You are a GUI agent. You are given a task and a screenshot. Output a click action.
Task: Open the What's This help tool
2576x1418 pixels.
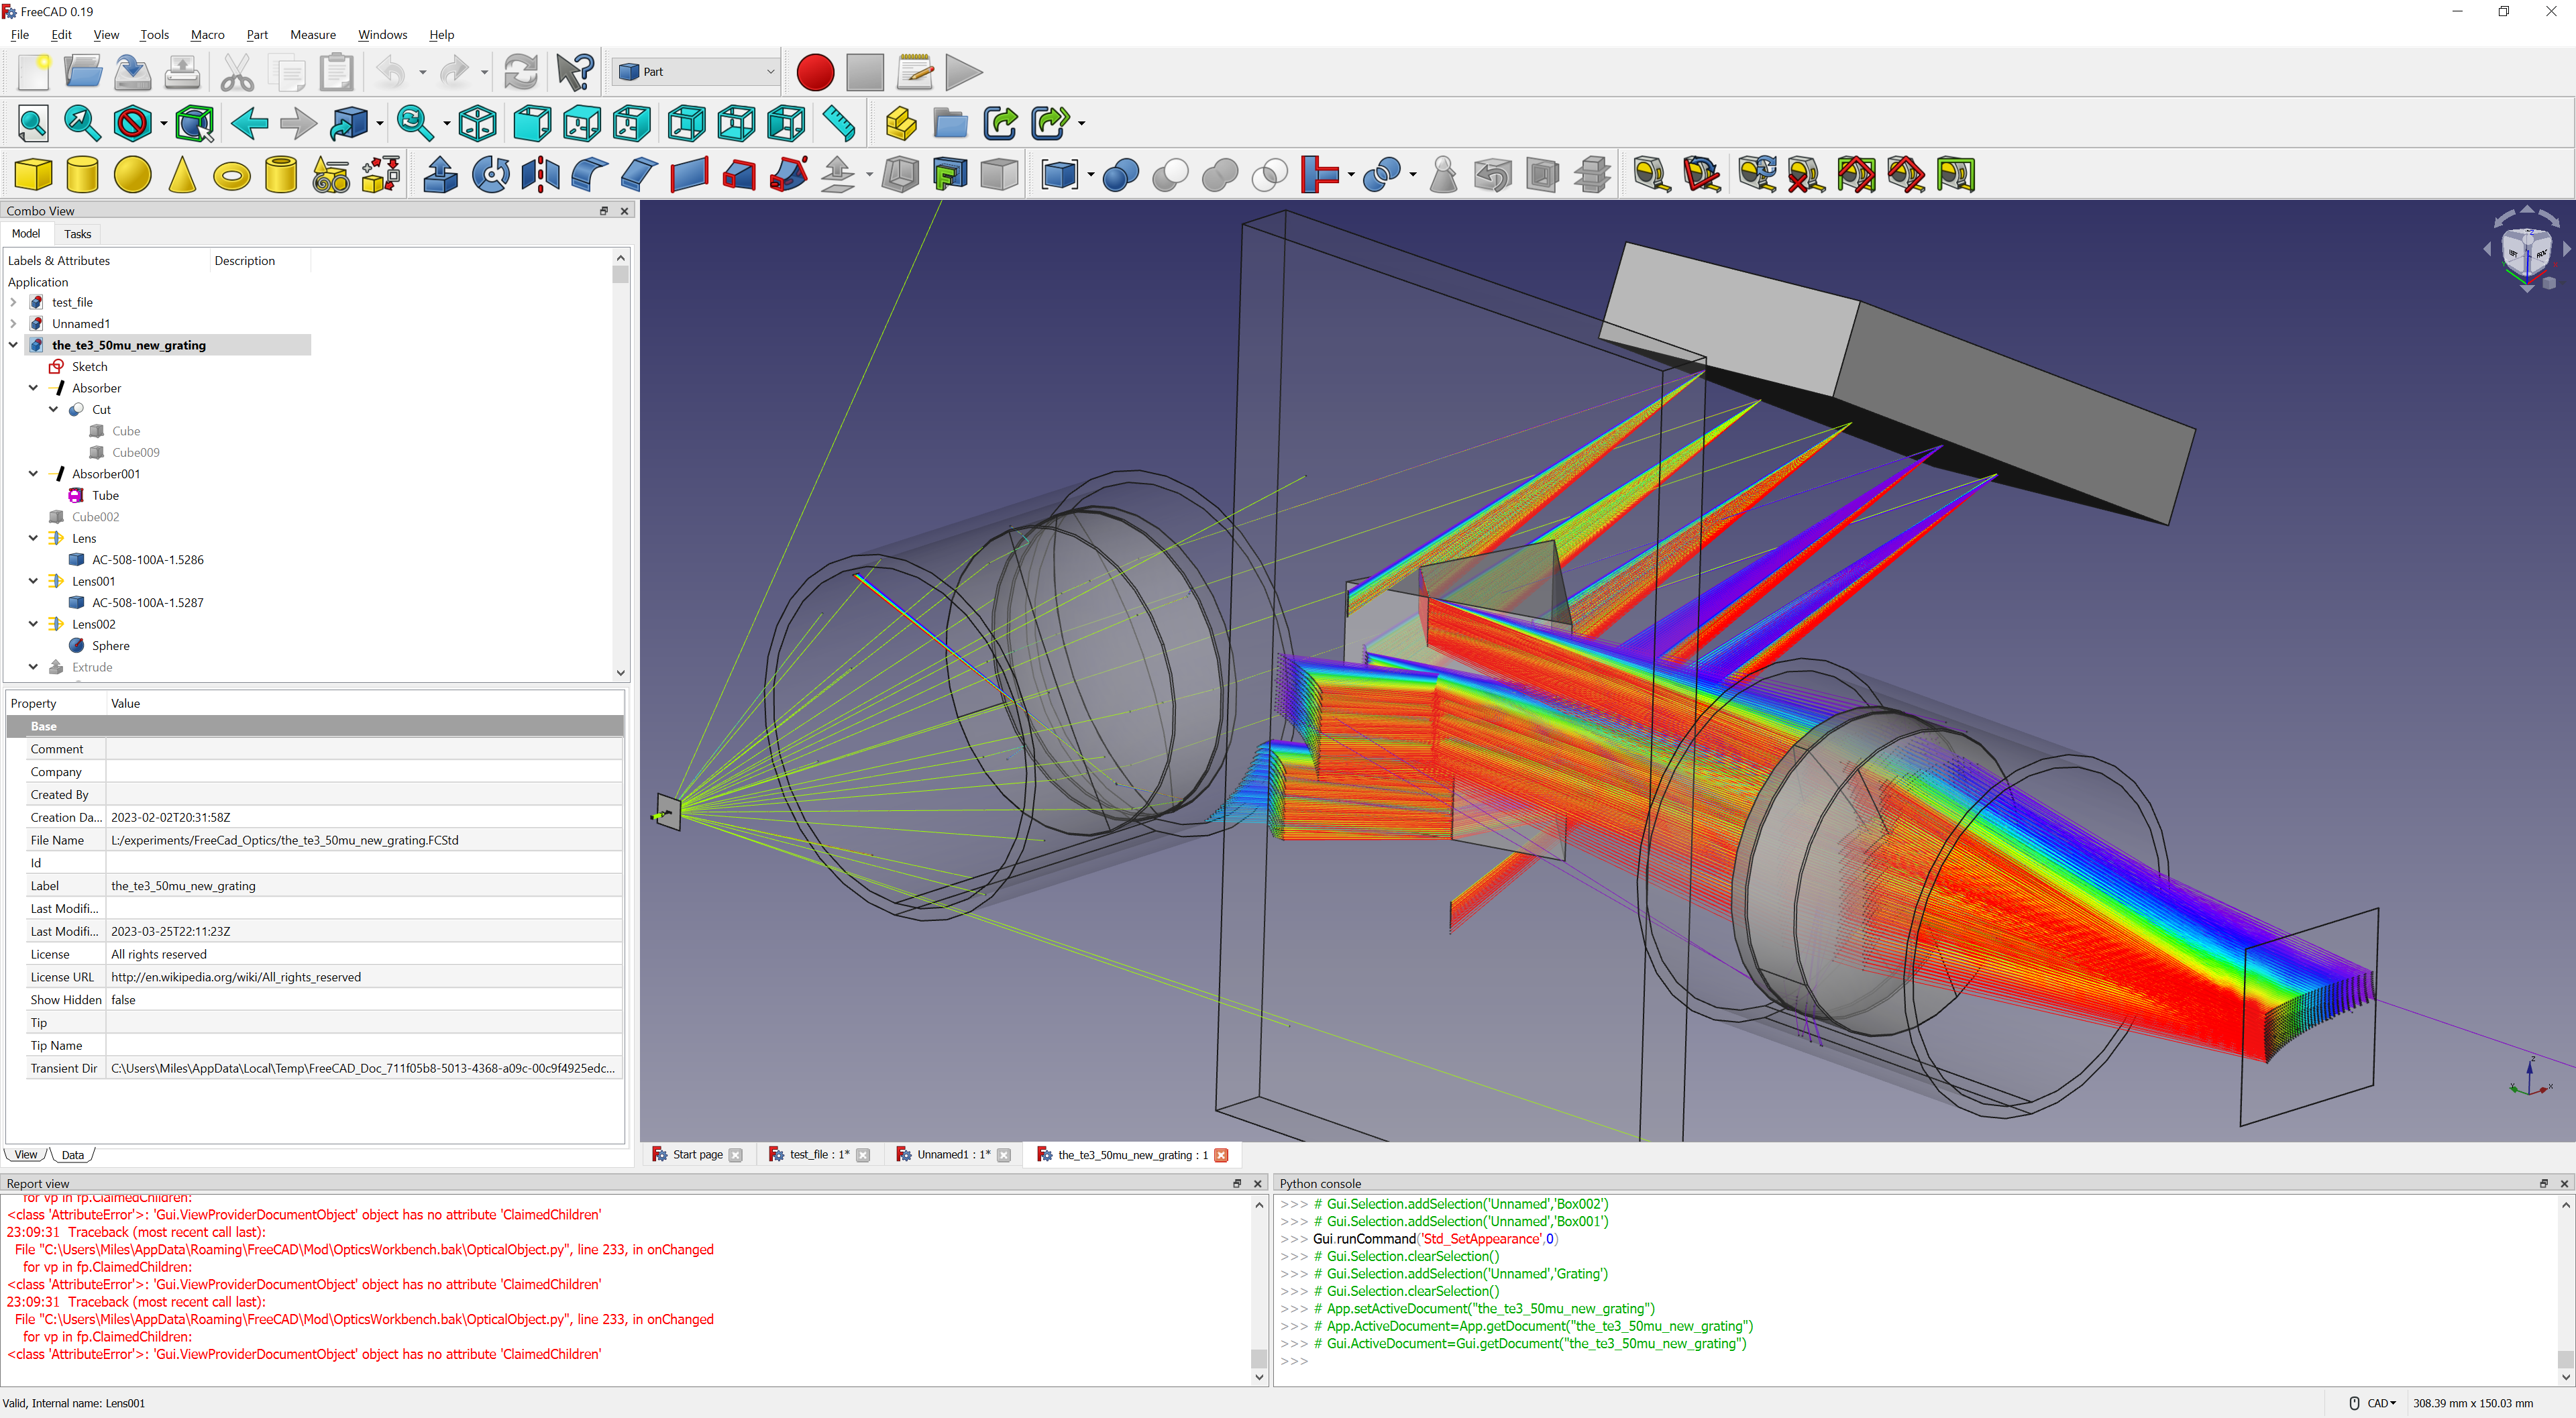pos(575,72)
